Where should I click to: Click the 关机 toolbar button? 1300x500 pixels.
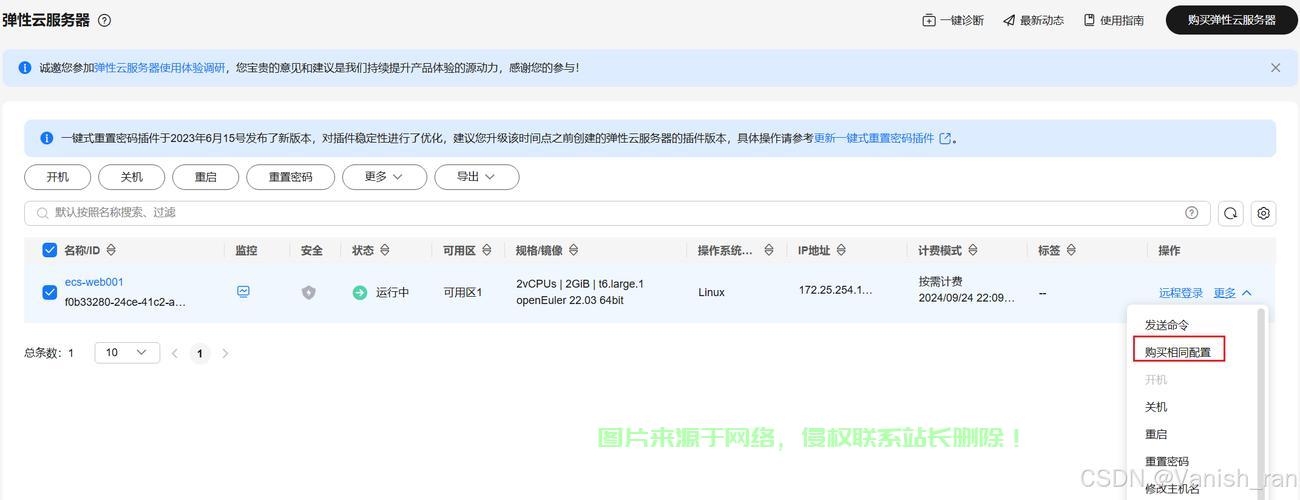132,177
